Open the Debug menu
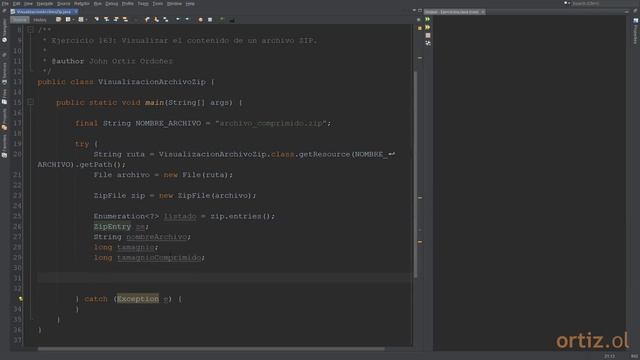Viewport: 640px width, 360px height. (x=111, y=4)
